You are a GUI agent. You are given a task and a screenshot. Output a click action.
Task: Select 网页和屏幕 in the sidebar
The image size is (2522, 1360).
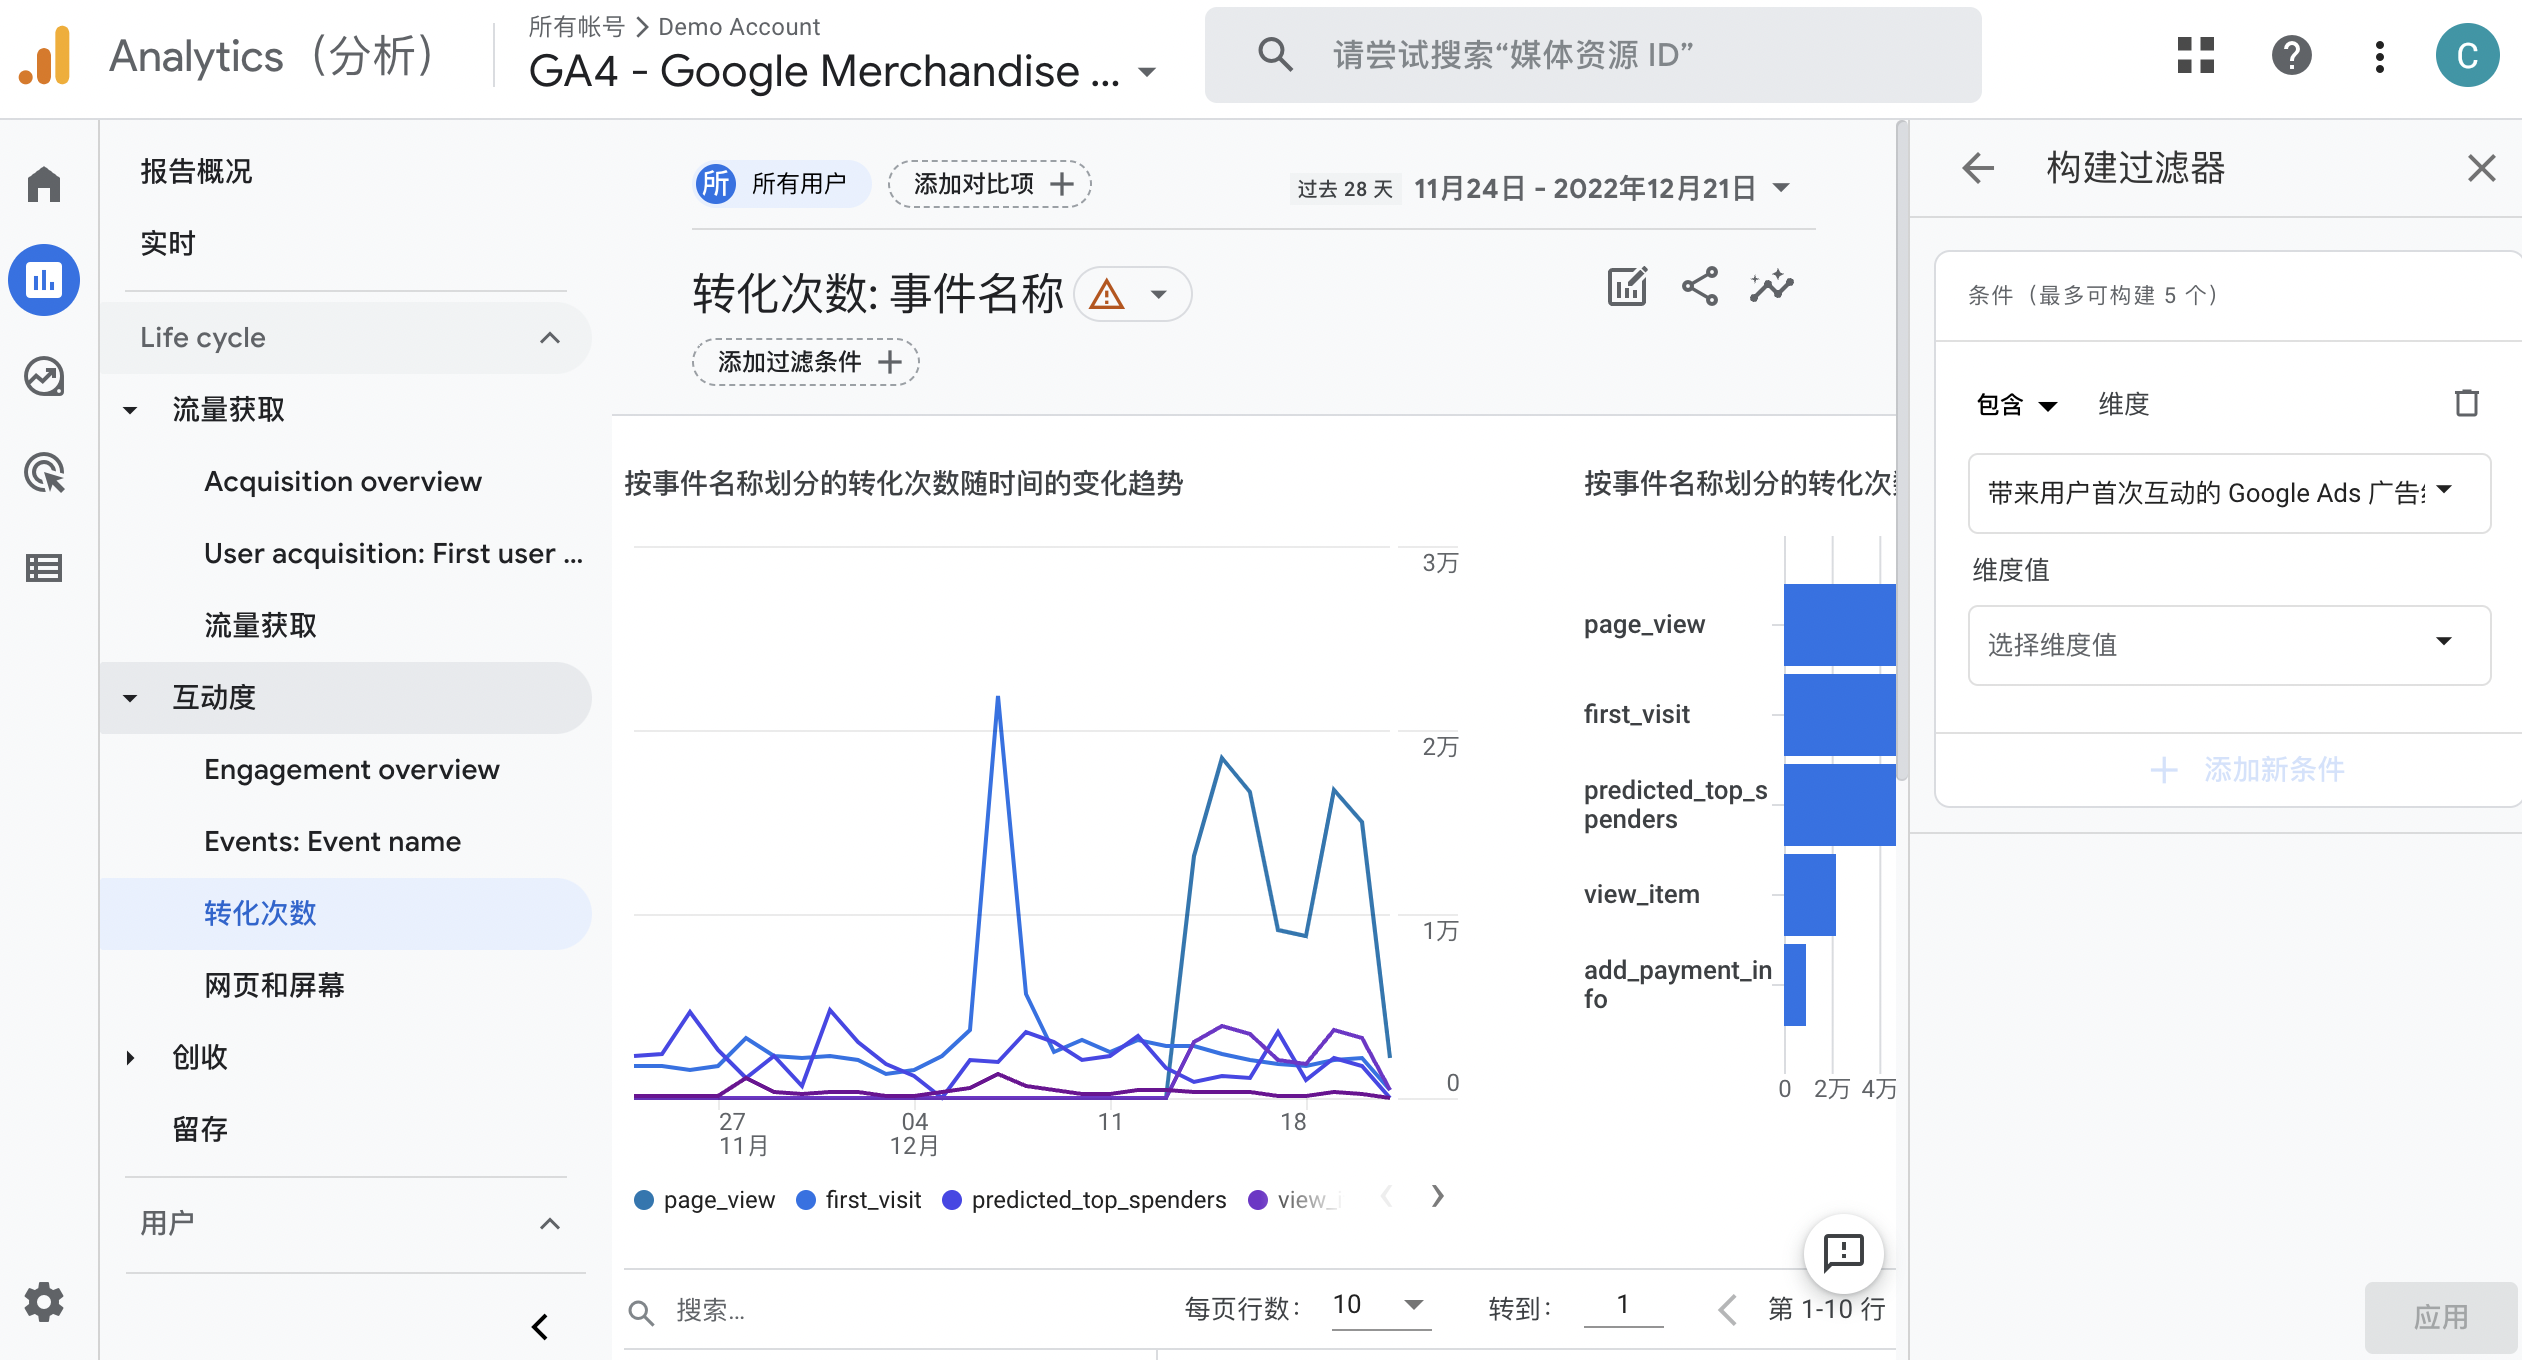(274, 986)
